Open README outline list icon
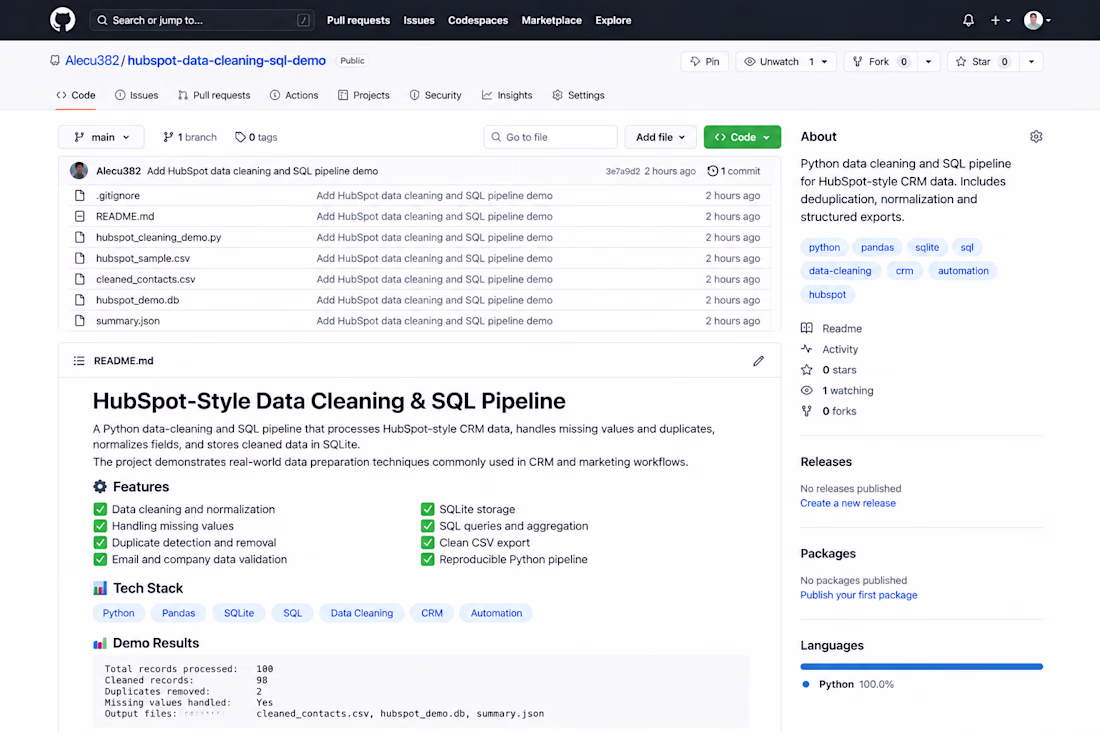Screen dimensions: 1100x733 79,361
